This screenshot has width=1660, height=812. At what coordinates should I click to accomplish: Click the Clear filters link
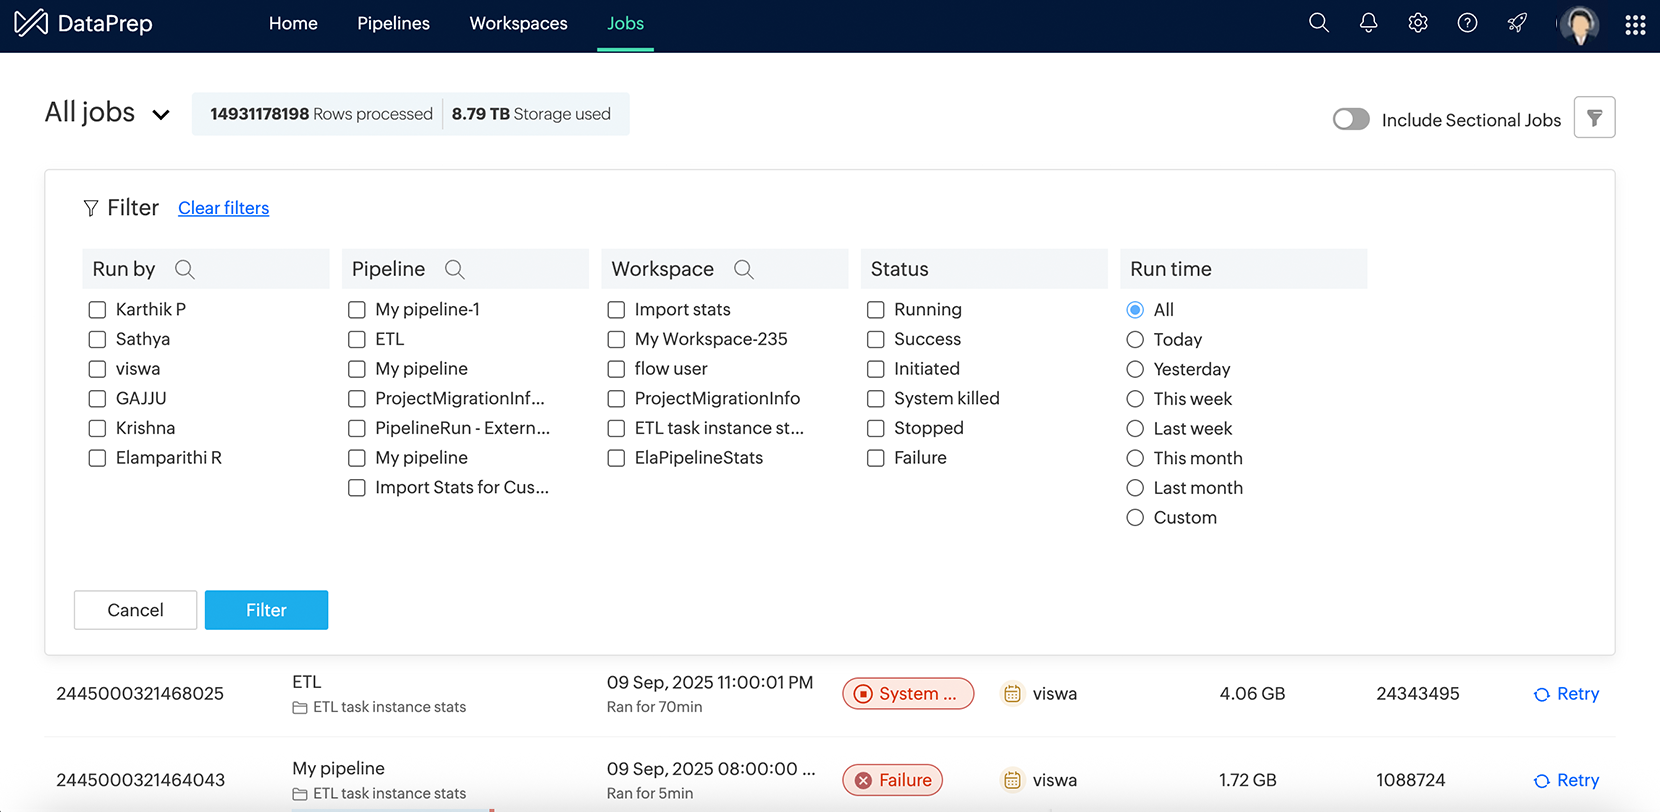tap(223, 208)
